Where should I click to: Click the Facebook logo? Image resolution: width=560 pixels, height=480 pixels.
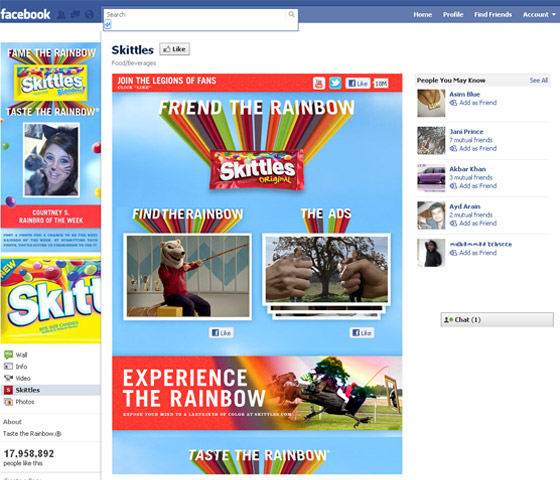pos(25,14)
